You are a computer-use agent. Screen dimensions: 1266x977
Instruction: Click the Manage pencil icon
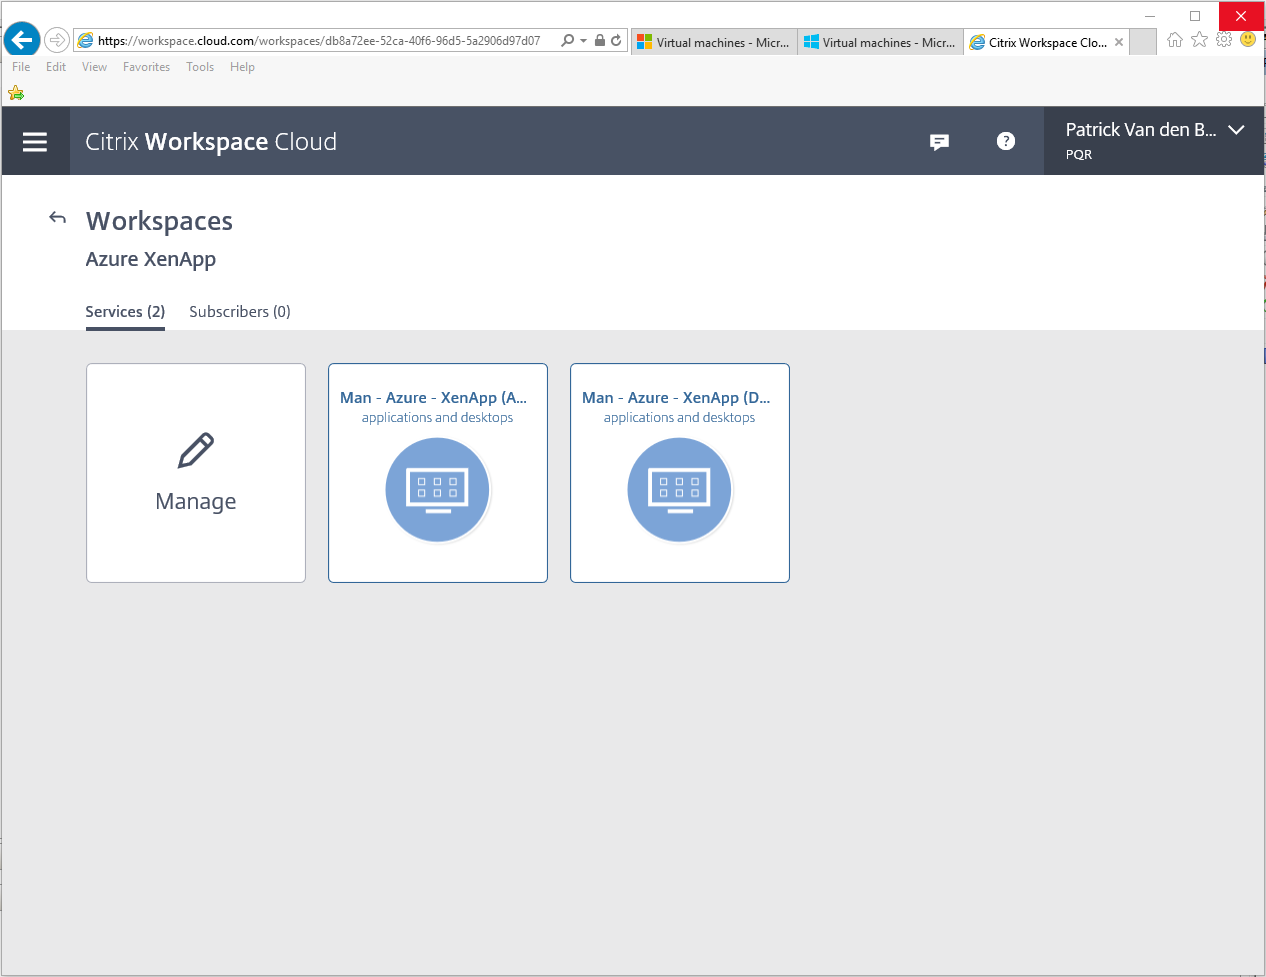pos(196,451)
